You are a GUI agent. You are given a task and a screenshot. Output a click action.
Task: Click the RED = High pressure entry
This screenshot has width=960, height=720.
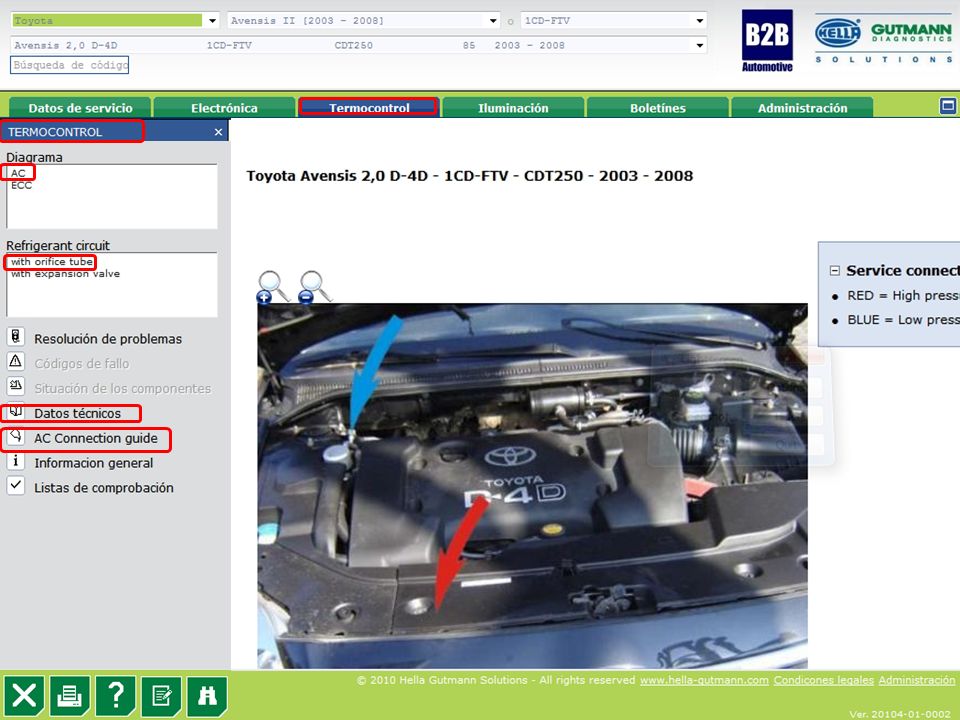(903, 296)
